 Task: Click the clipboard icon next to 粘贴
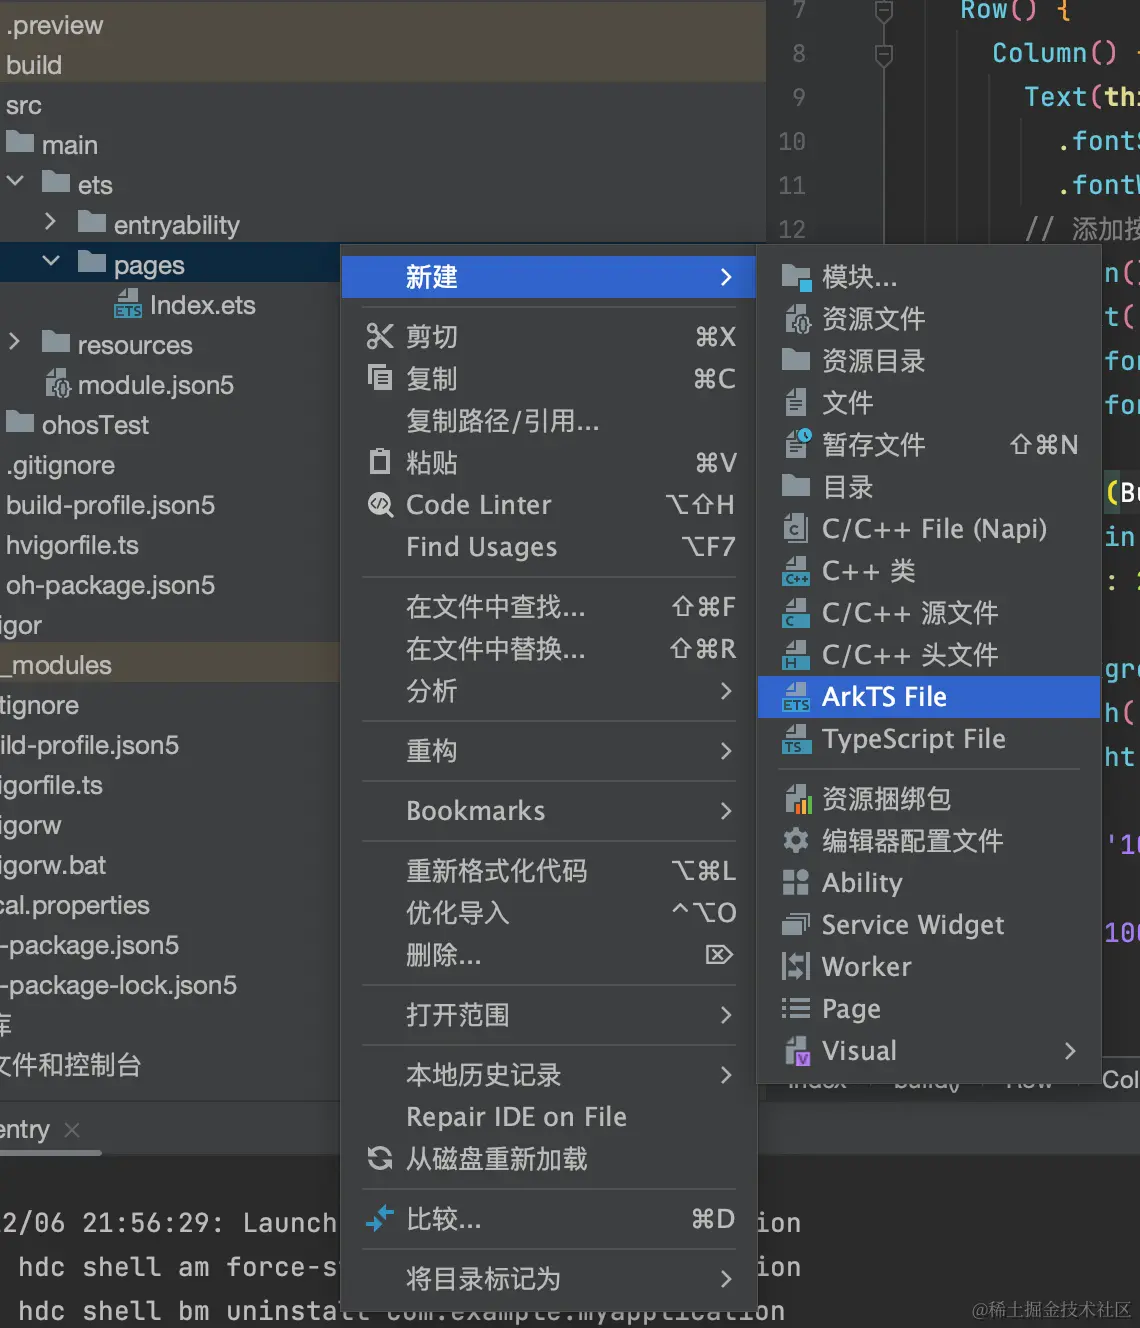(x=380, y=462)
